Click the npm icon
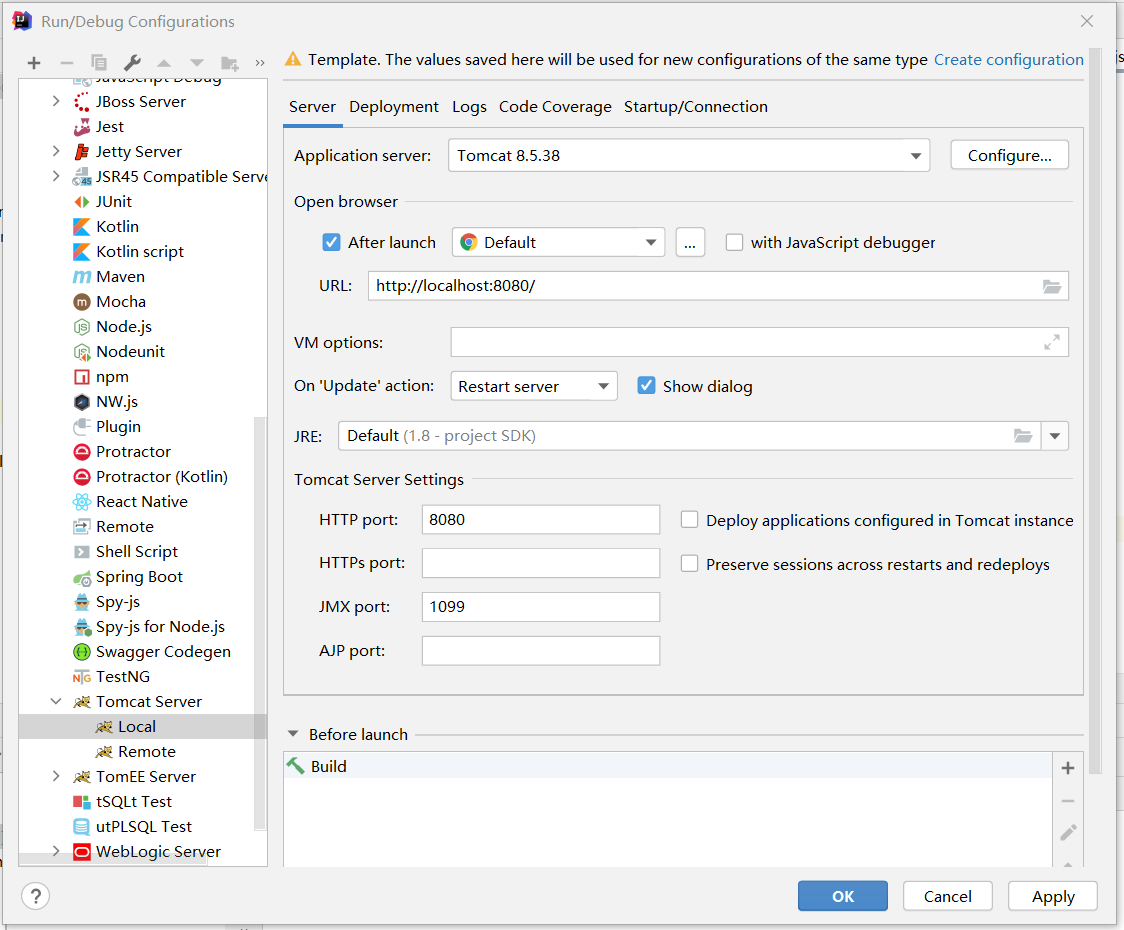Screen dimensions: 1124x930 pos(82,376)
